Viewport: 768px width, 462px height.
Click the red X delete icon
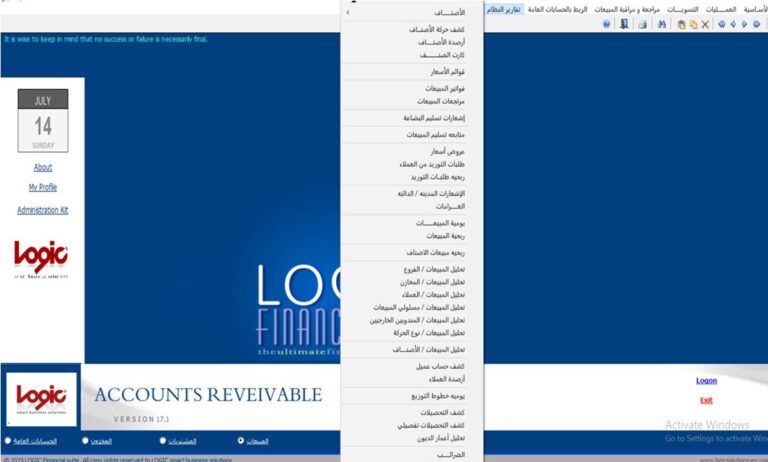click(705, 24)
